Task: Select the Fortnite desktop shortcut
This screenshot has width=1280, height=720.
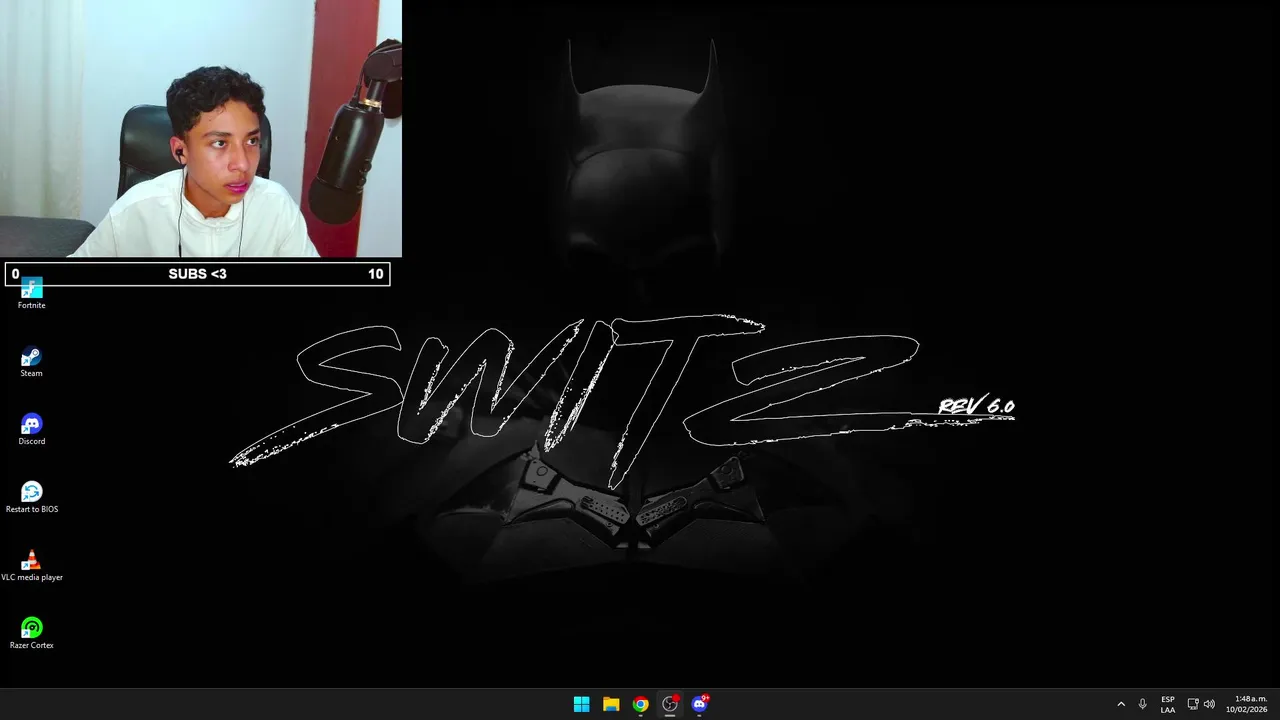Action: click(31, 294)
